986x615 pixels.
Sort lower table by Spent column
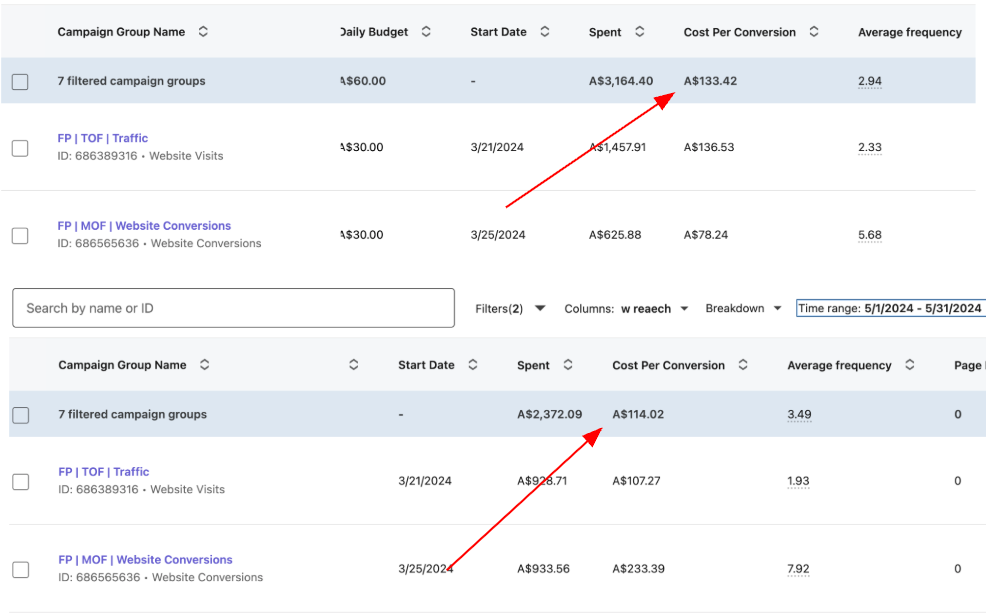(568, 365)
